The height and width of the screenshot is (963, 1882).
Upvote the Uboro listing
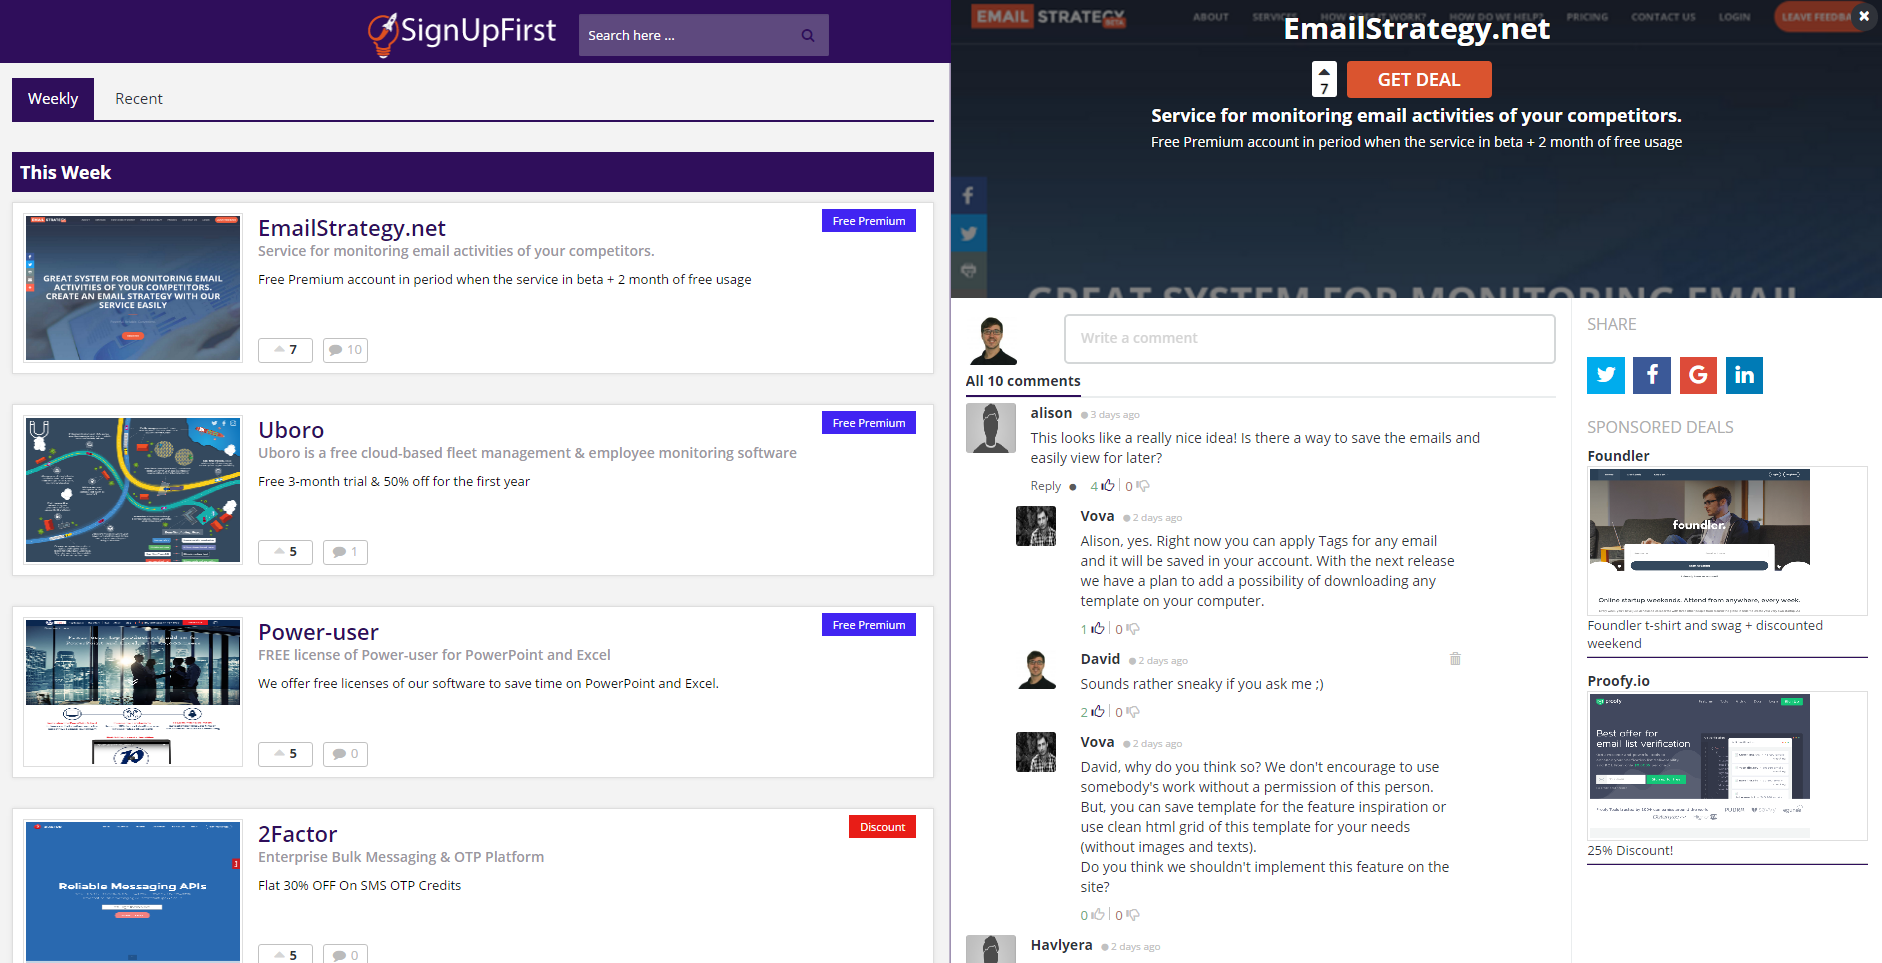pyautogui.click(x=285, y=552)
